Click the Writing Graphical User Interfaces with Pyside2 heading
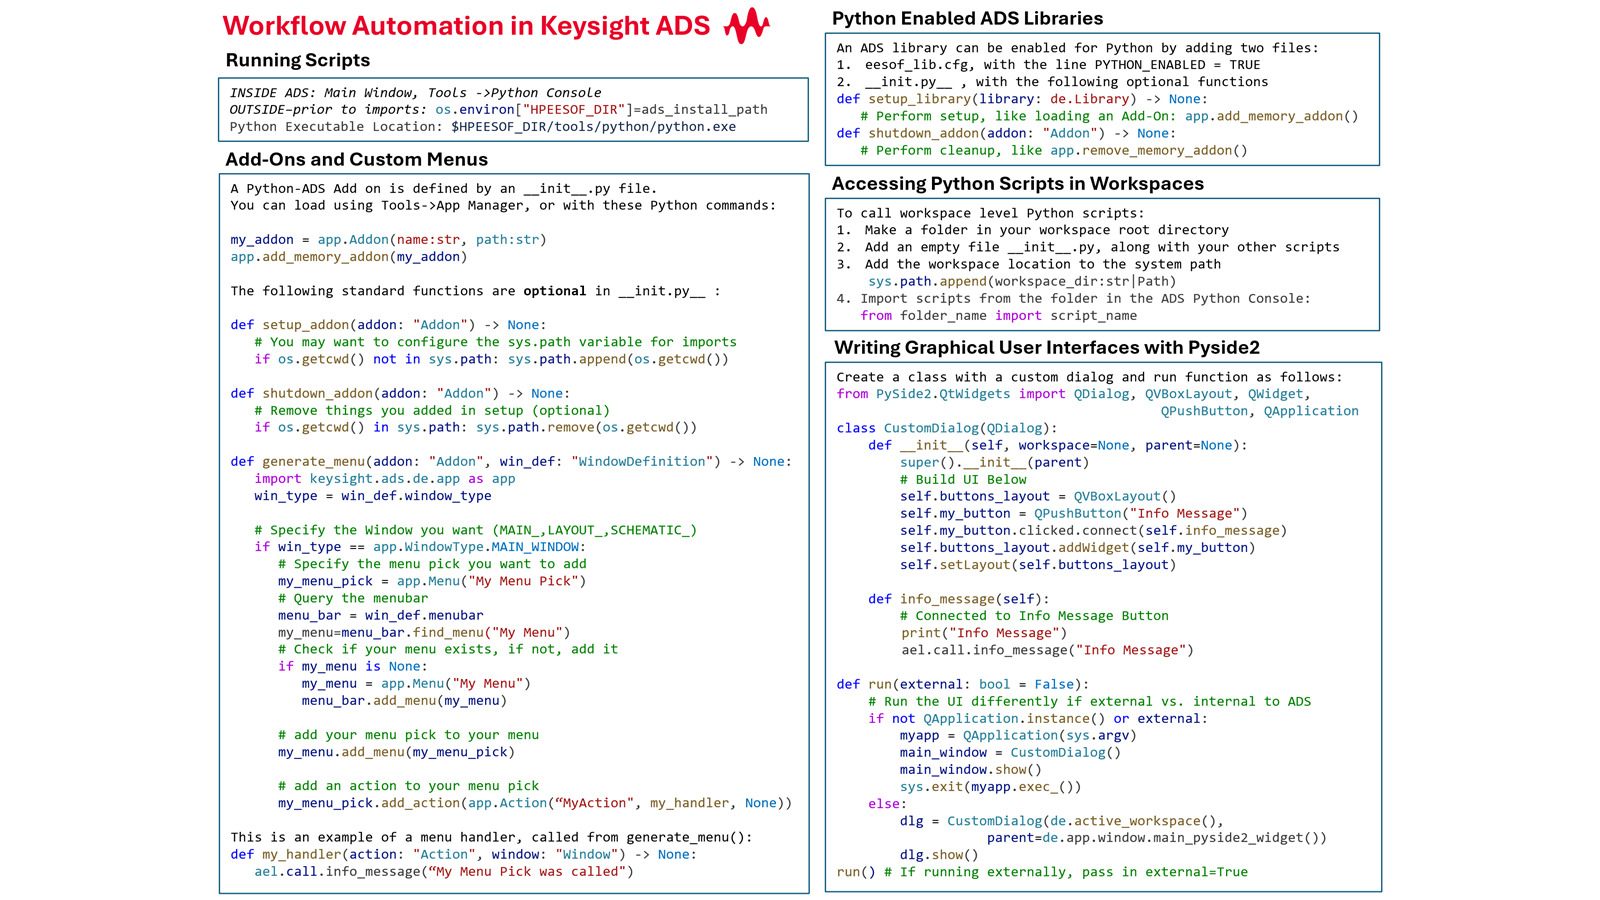Viewport: 1600px width, 900px height. pyautogui.click(x=1046, y=347)
